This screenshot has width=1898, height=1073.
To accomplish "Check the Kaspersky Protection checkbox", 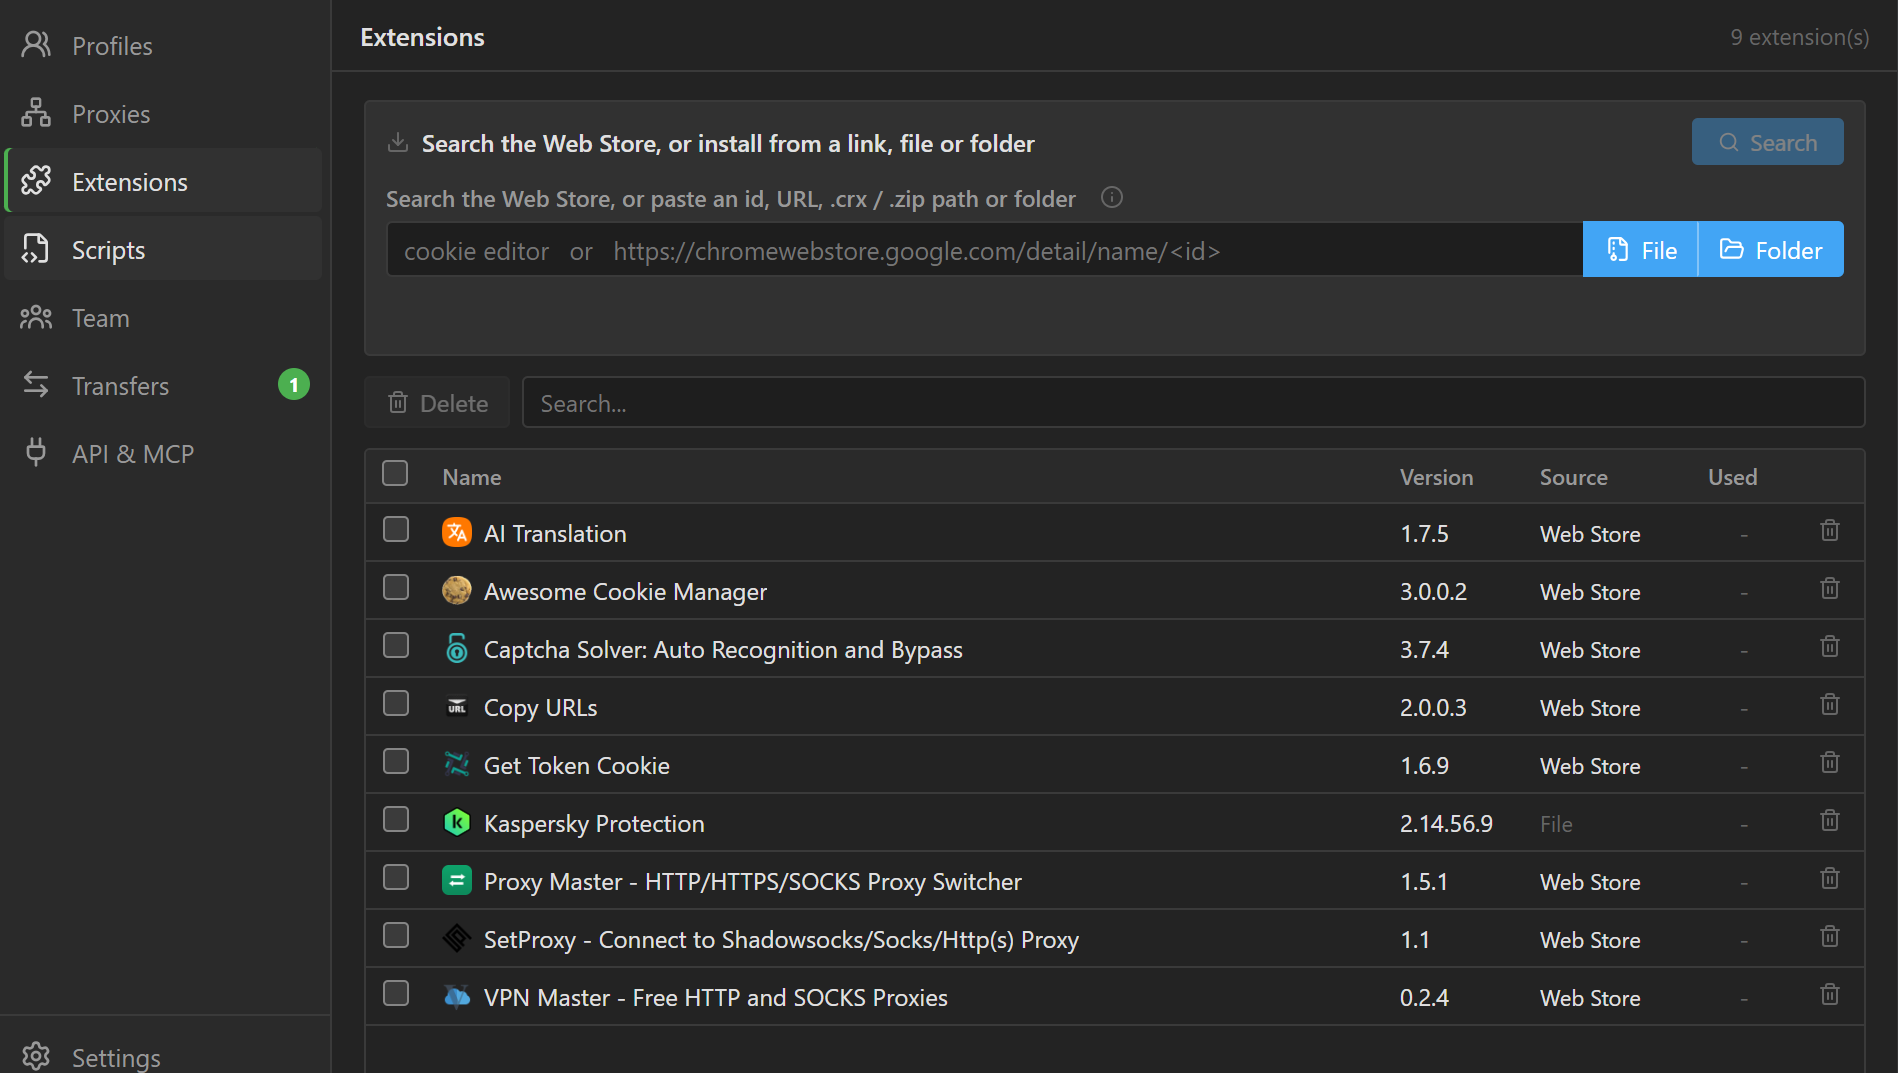I will pyautogui.click(x=396, y=819).
